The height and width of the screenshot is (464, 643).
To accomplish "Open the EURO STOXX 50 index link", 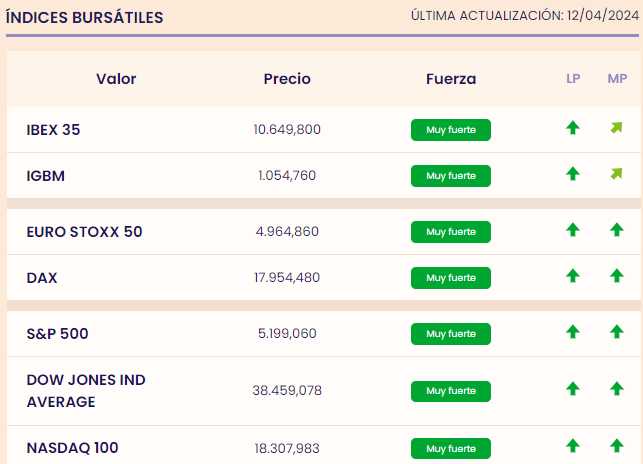I will tap(84, 231).
